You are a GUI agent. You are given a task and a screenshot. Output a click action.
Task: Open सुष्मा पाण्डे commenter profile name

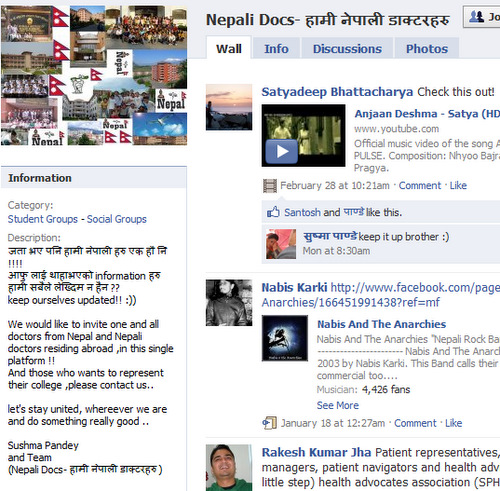pos(330,236)
